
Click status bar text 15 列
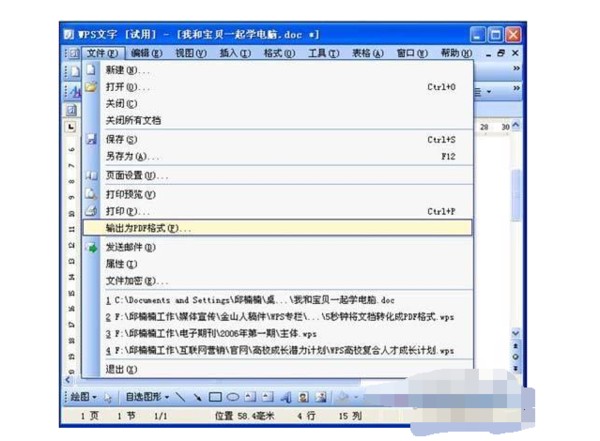[350, 416]
